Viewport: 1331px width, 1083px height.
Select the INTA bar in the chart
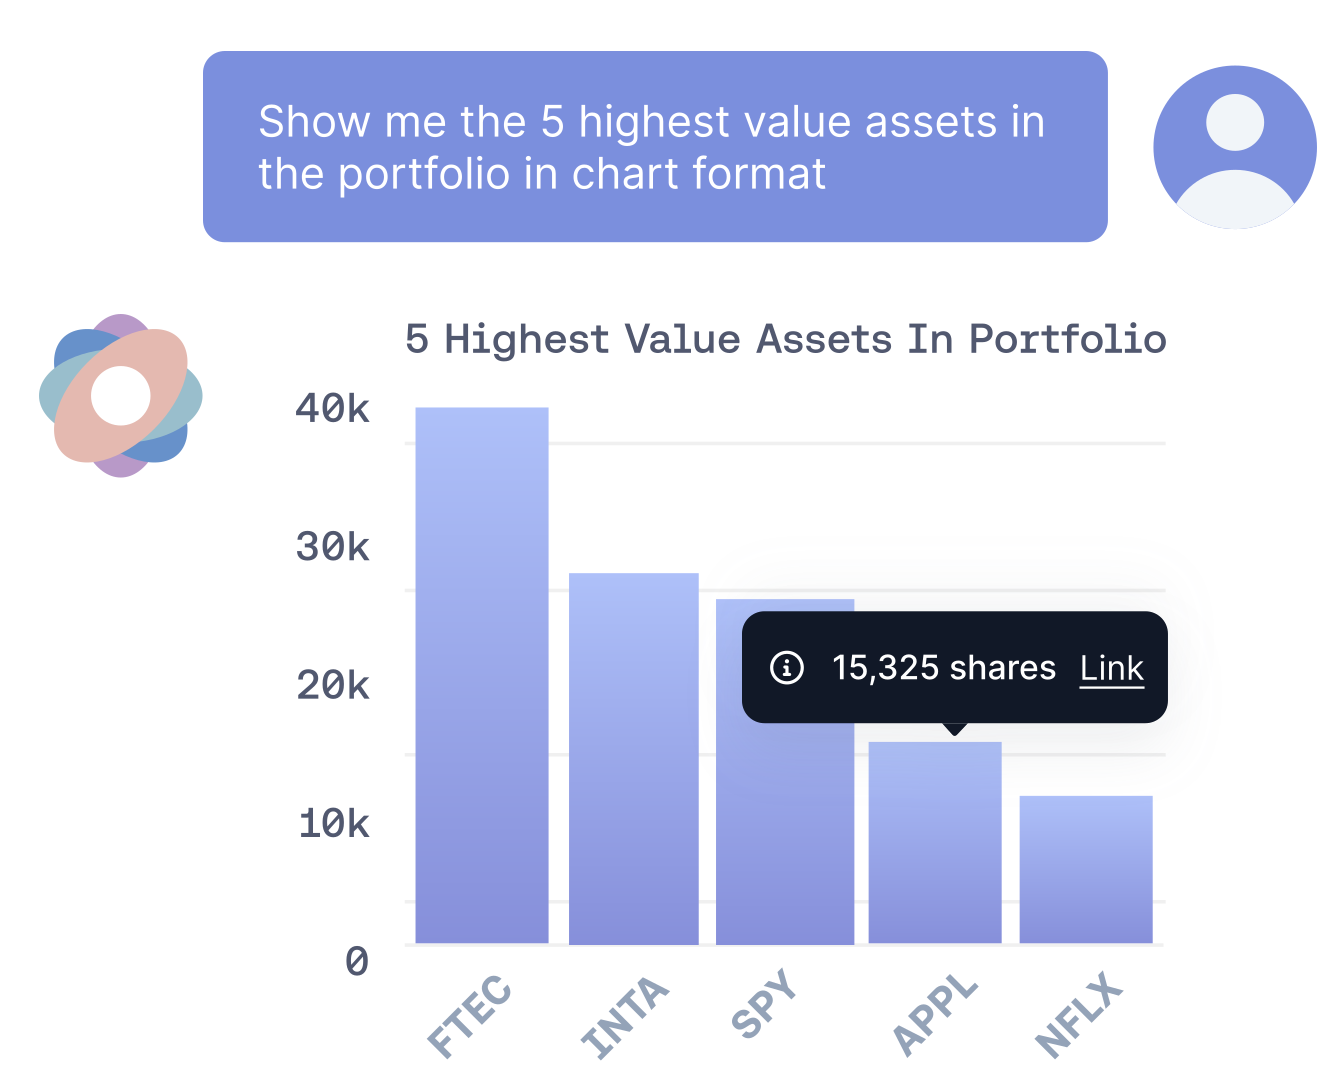633,758
